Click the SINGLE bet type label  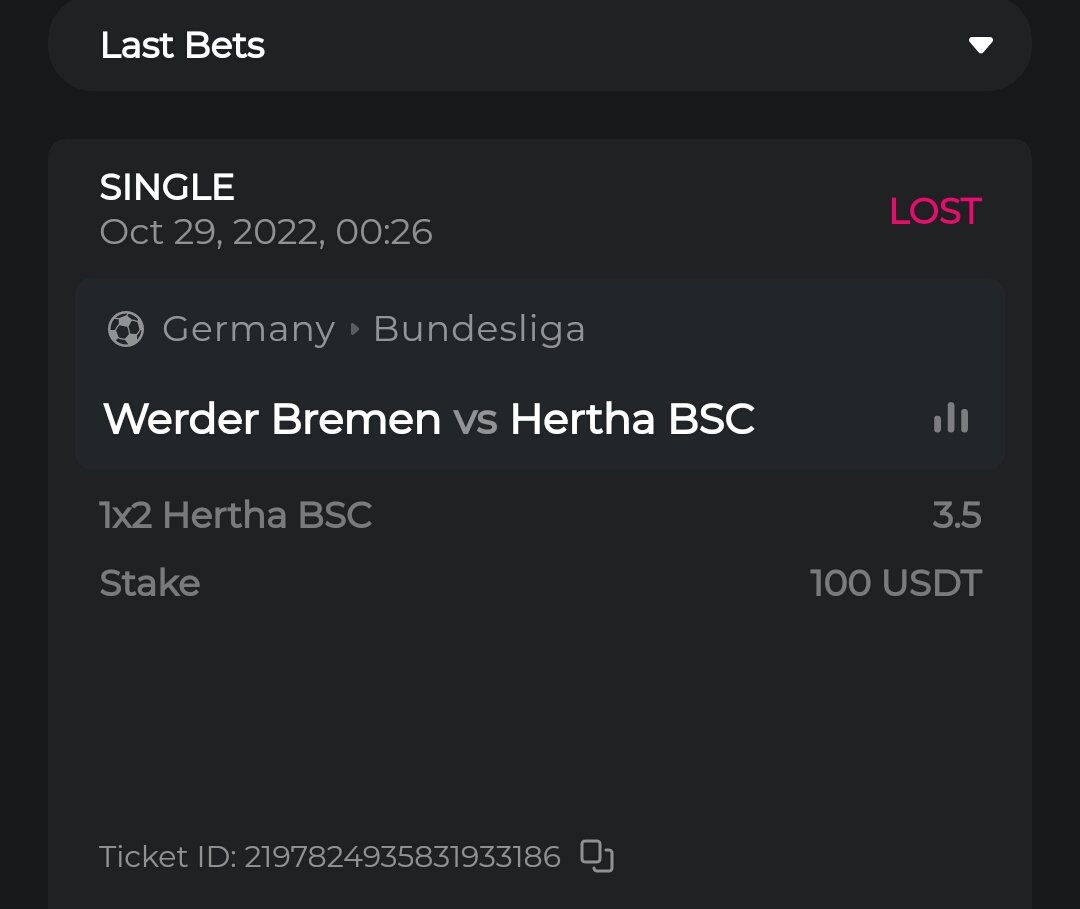coord(167,187)
